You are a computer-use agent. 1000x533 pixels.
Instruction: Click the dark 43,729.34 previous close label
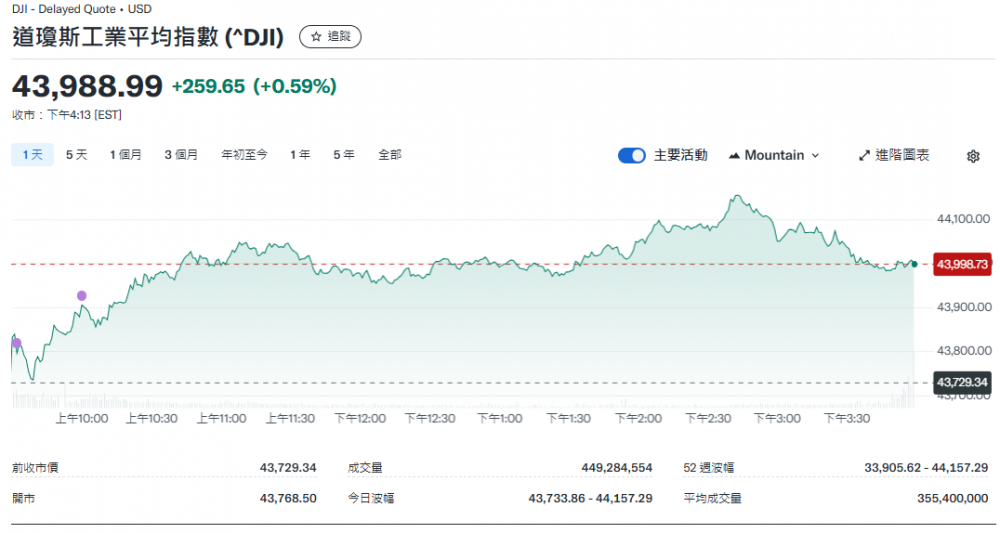click(x=961, y=382)
